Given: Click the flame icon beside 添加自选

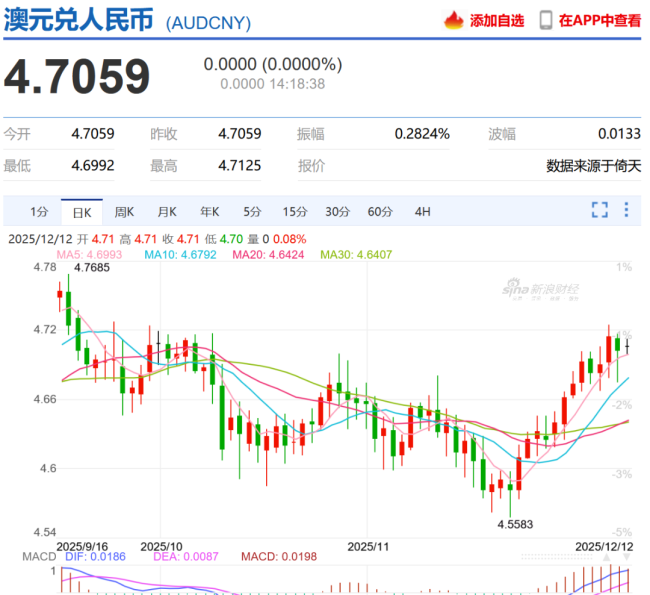Looking at the screenshot, I should coord(454,20).
